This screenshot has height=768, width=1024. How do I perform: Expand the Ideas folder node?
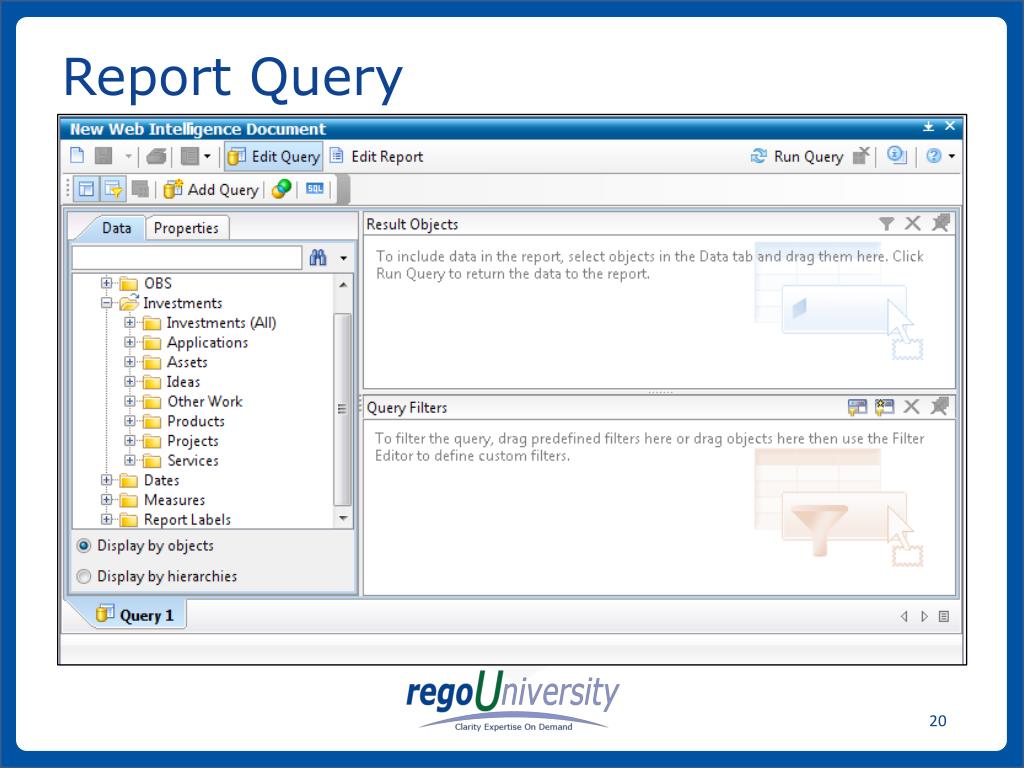129,381
